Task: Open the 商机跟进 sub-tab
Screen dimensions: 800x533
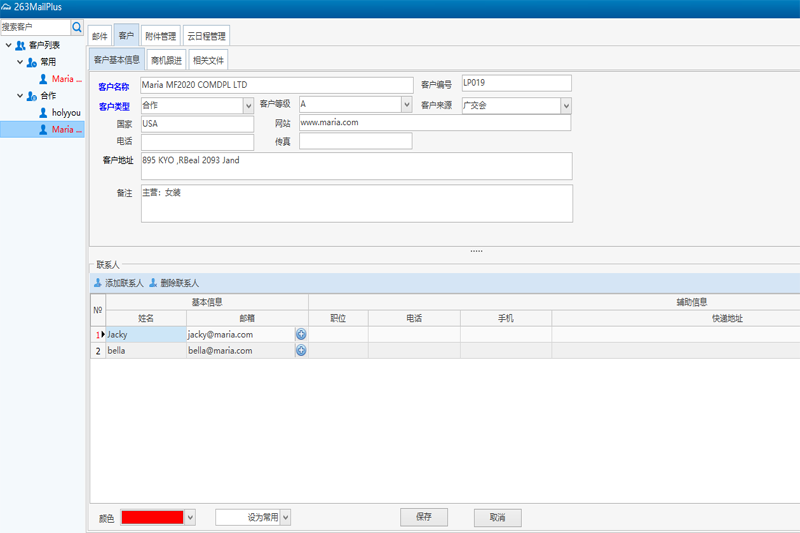Action: (x=166, y=61)
